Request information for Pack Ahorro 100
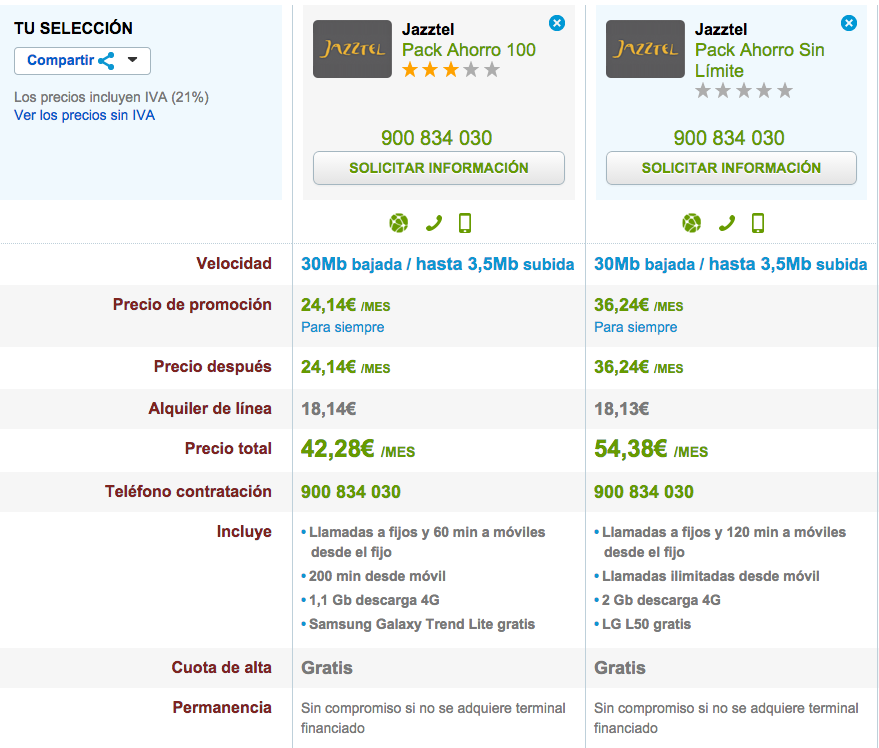 438,168
